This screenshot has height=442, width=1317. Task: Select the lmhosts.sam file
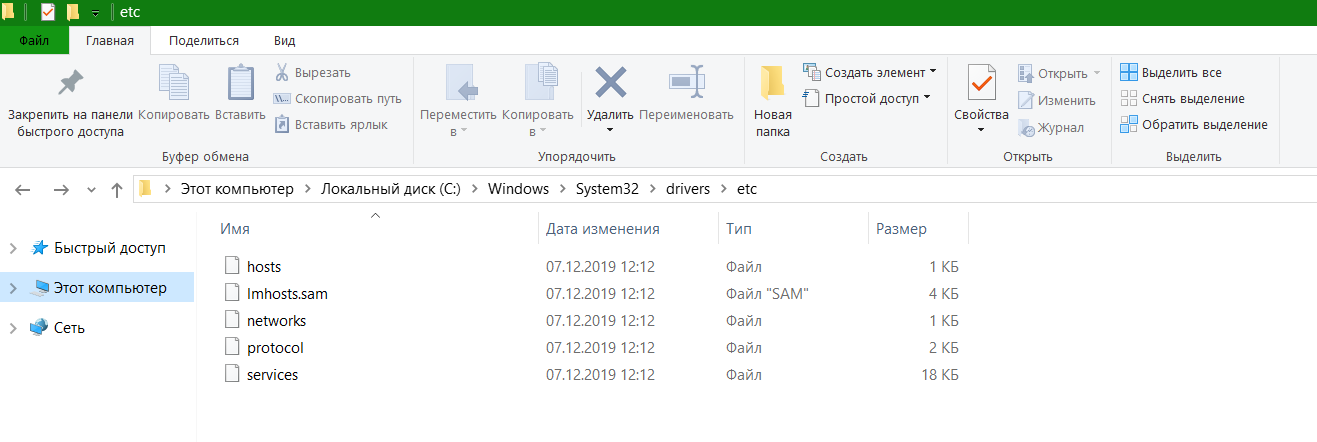[287, 294]
